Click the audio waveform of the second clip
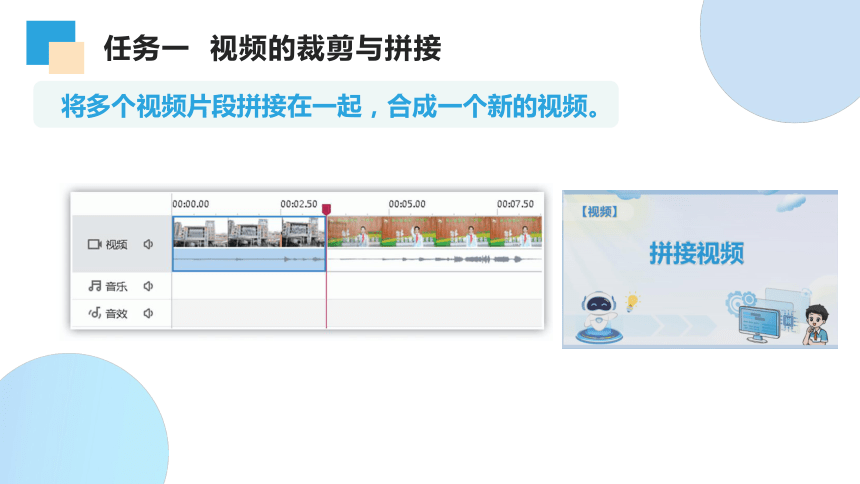Viewport: 860px width, 484px height. [434, 259]
